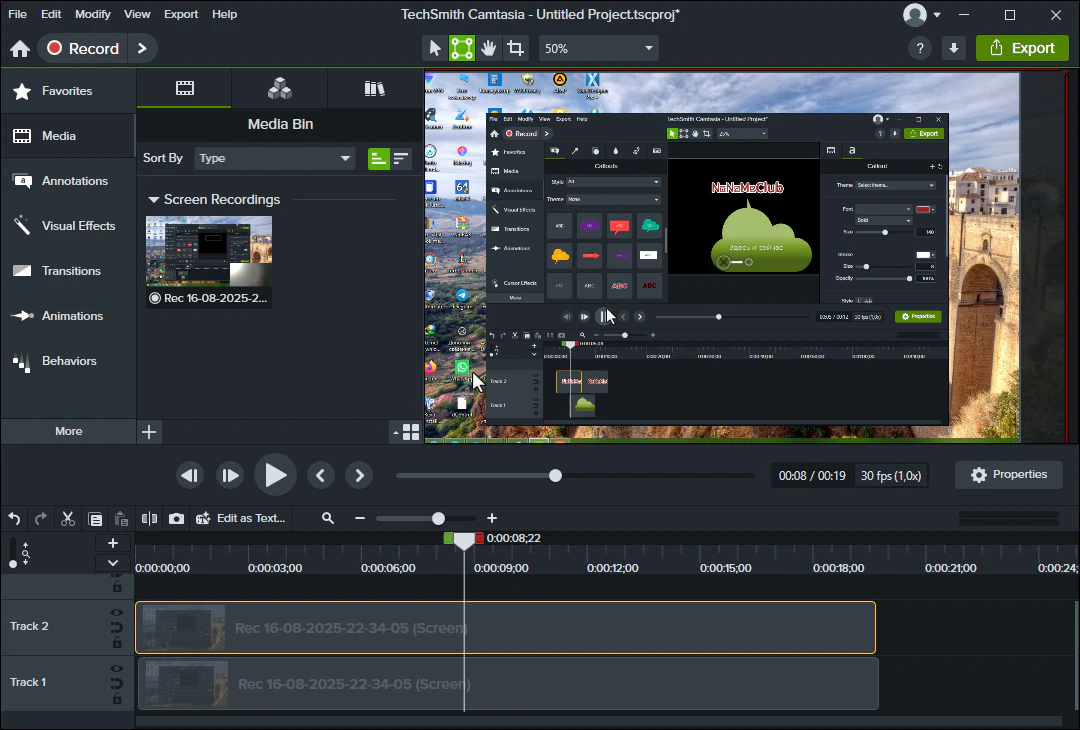Switch media bin to thumbnail grid view
The height and width of the screenshot is (730, 1080).
(410, 432)
